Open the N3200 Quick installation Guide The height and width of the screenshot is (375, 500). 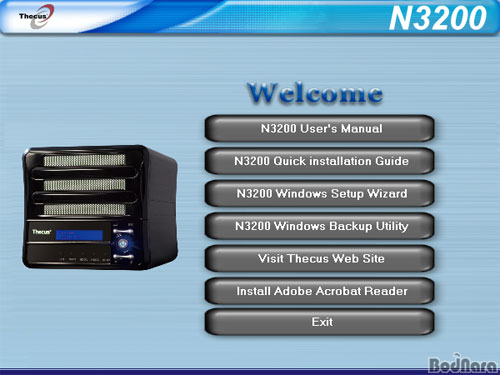click(319, 161)
